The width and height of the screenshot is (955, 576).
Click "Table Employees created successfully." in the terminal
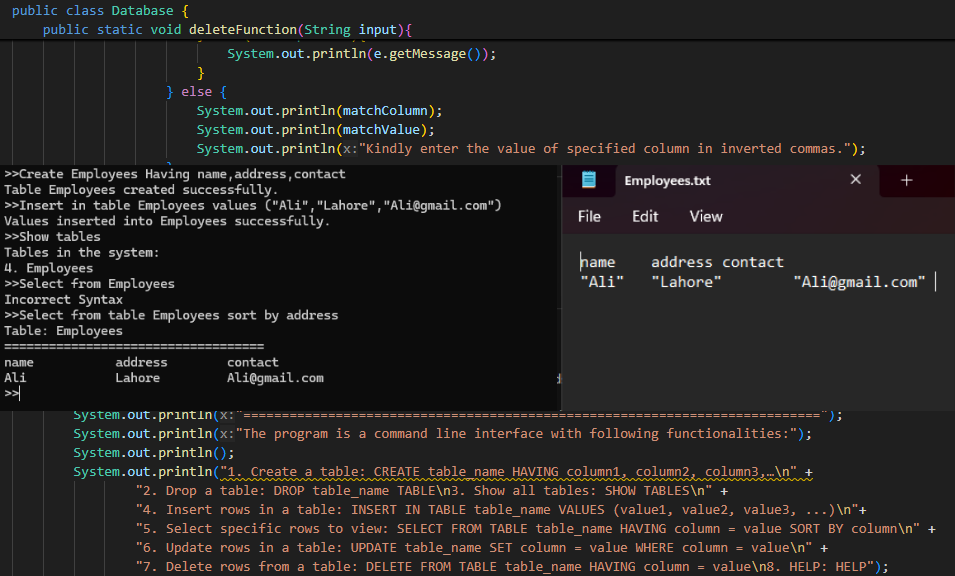(x=141, y=190)
